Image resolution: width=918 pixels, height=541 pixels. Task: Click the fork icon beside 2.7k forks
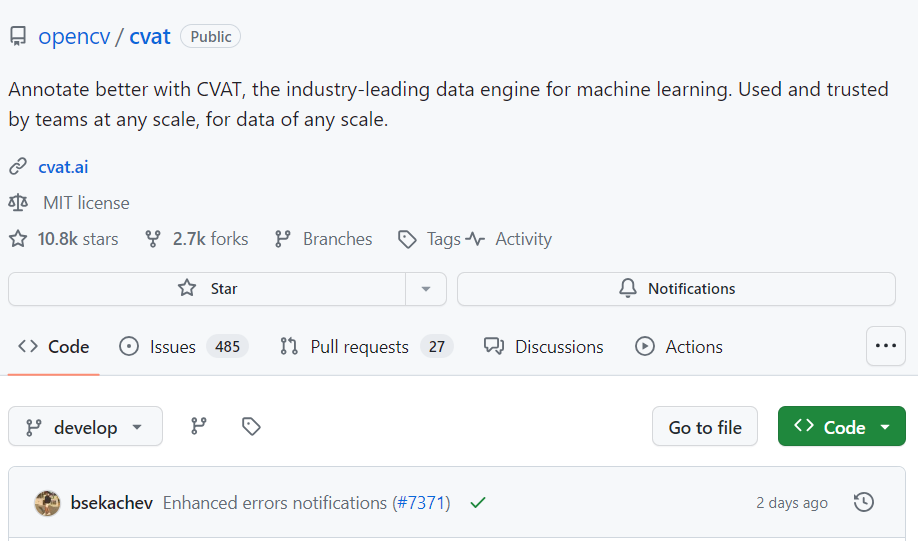pos(153,239)
